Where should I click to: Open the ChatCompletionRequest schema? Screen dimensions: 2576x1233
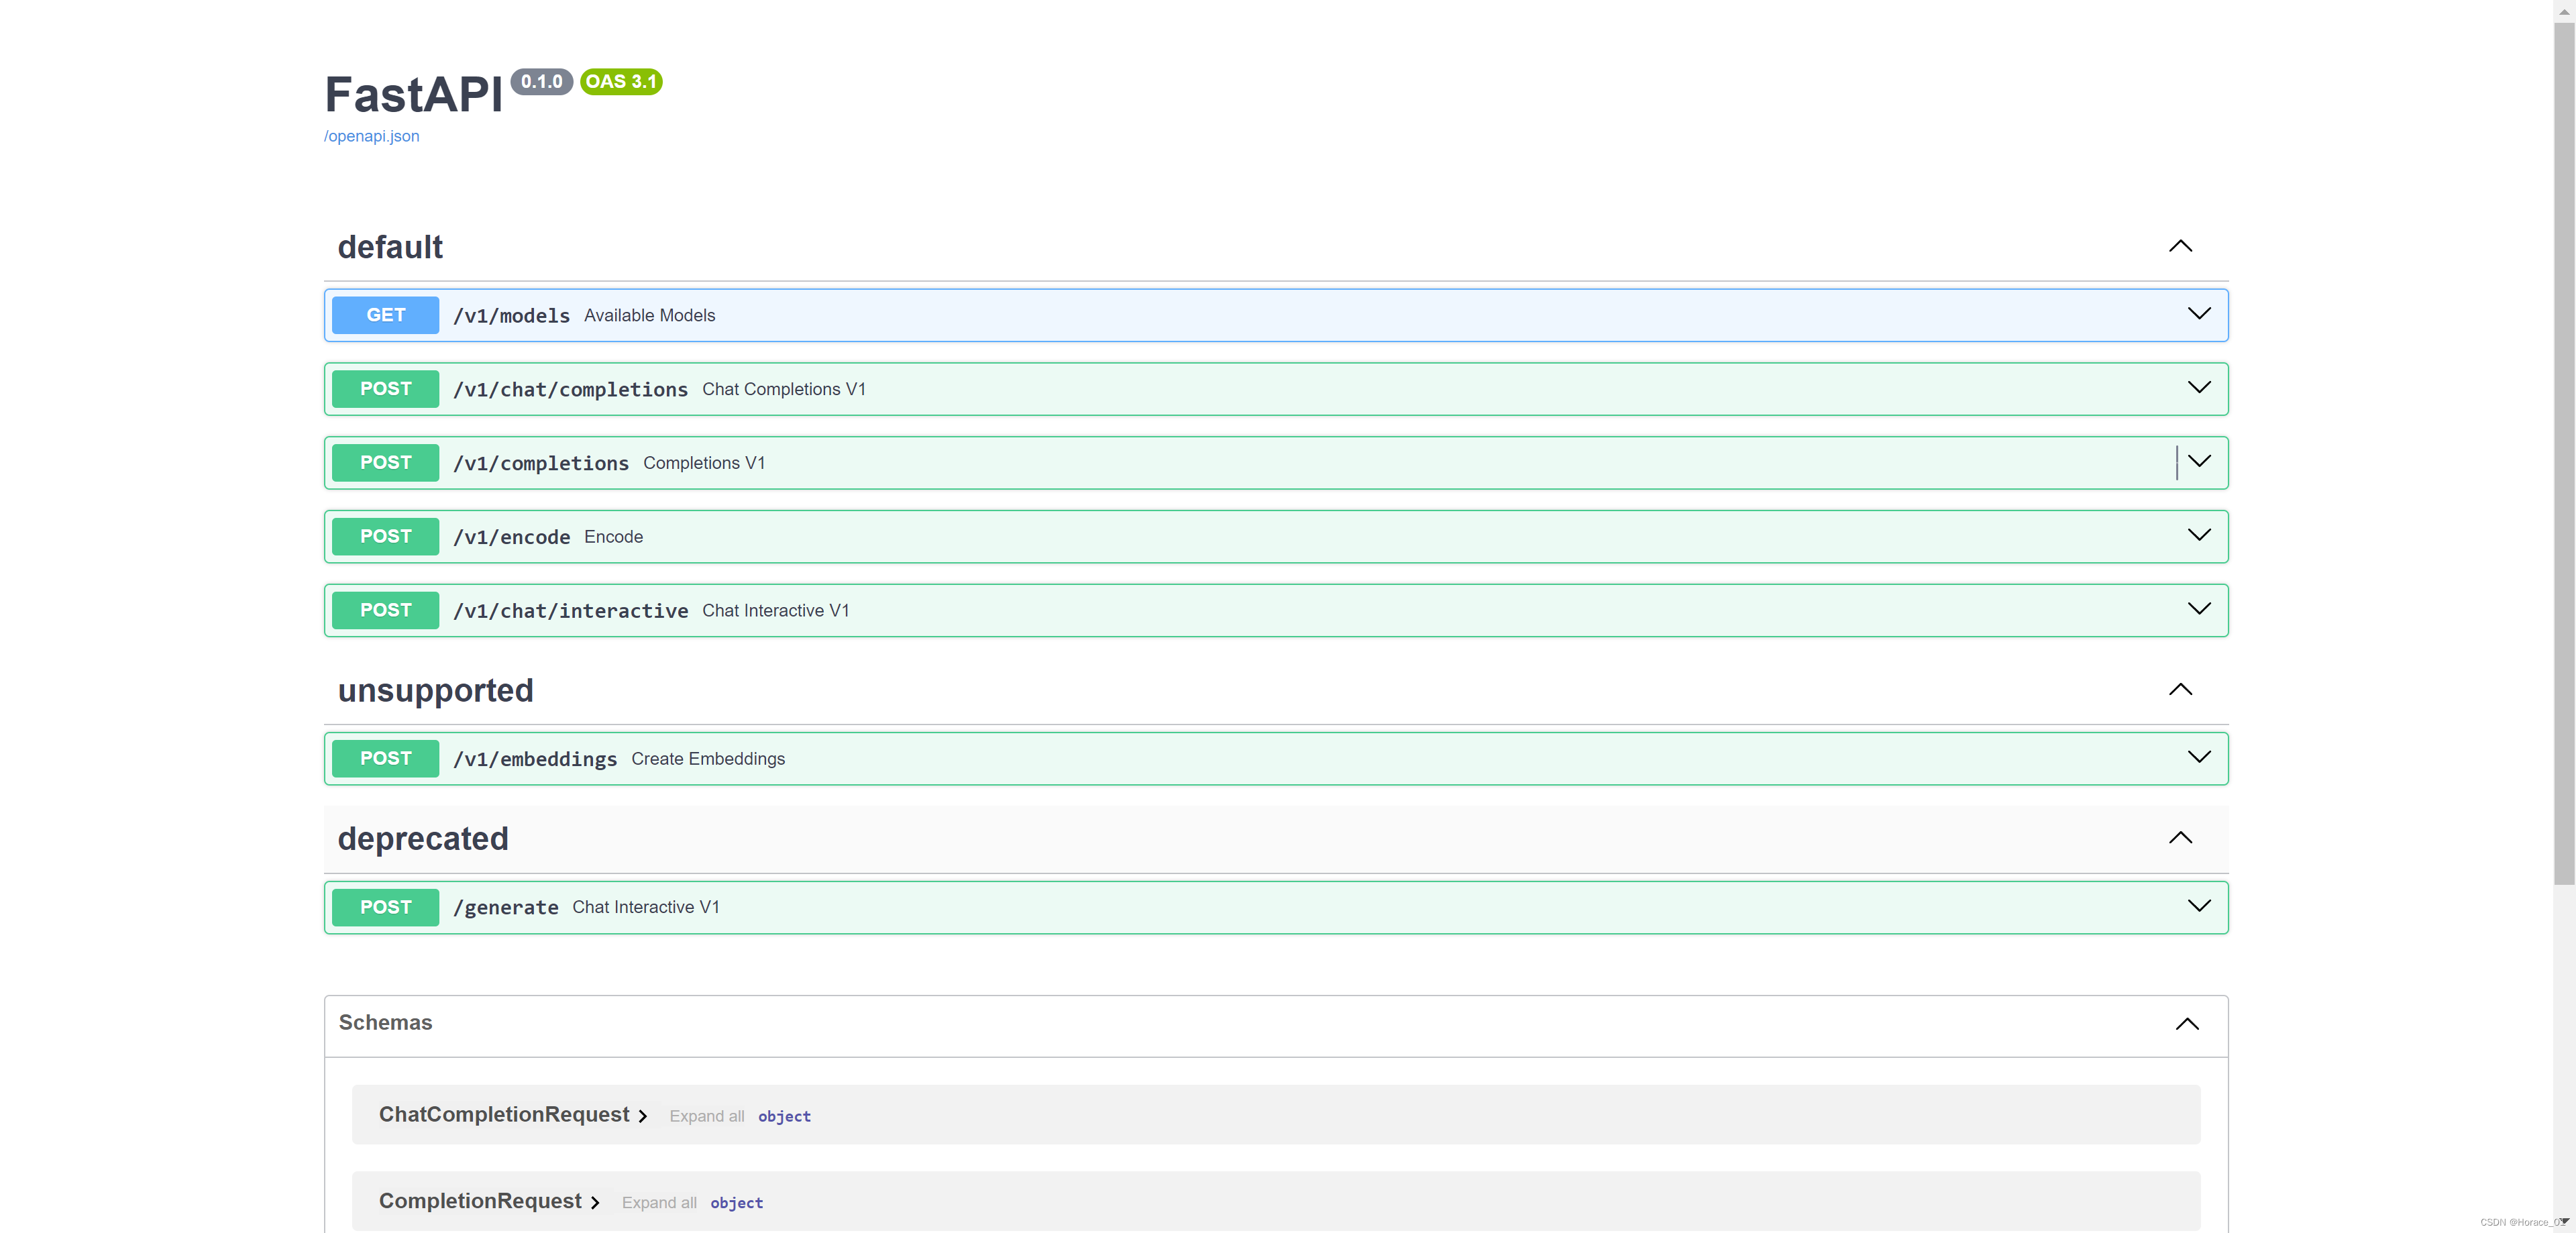click(x=504, y=1114)
